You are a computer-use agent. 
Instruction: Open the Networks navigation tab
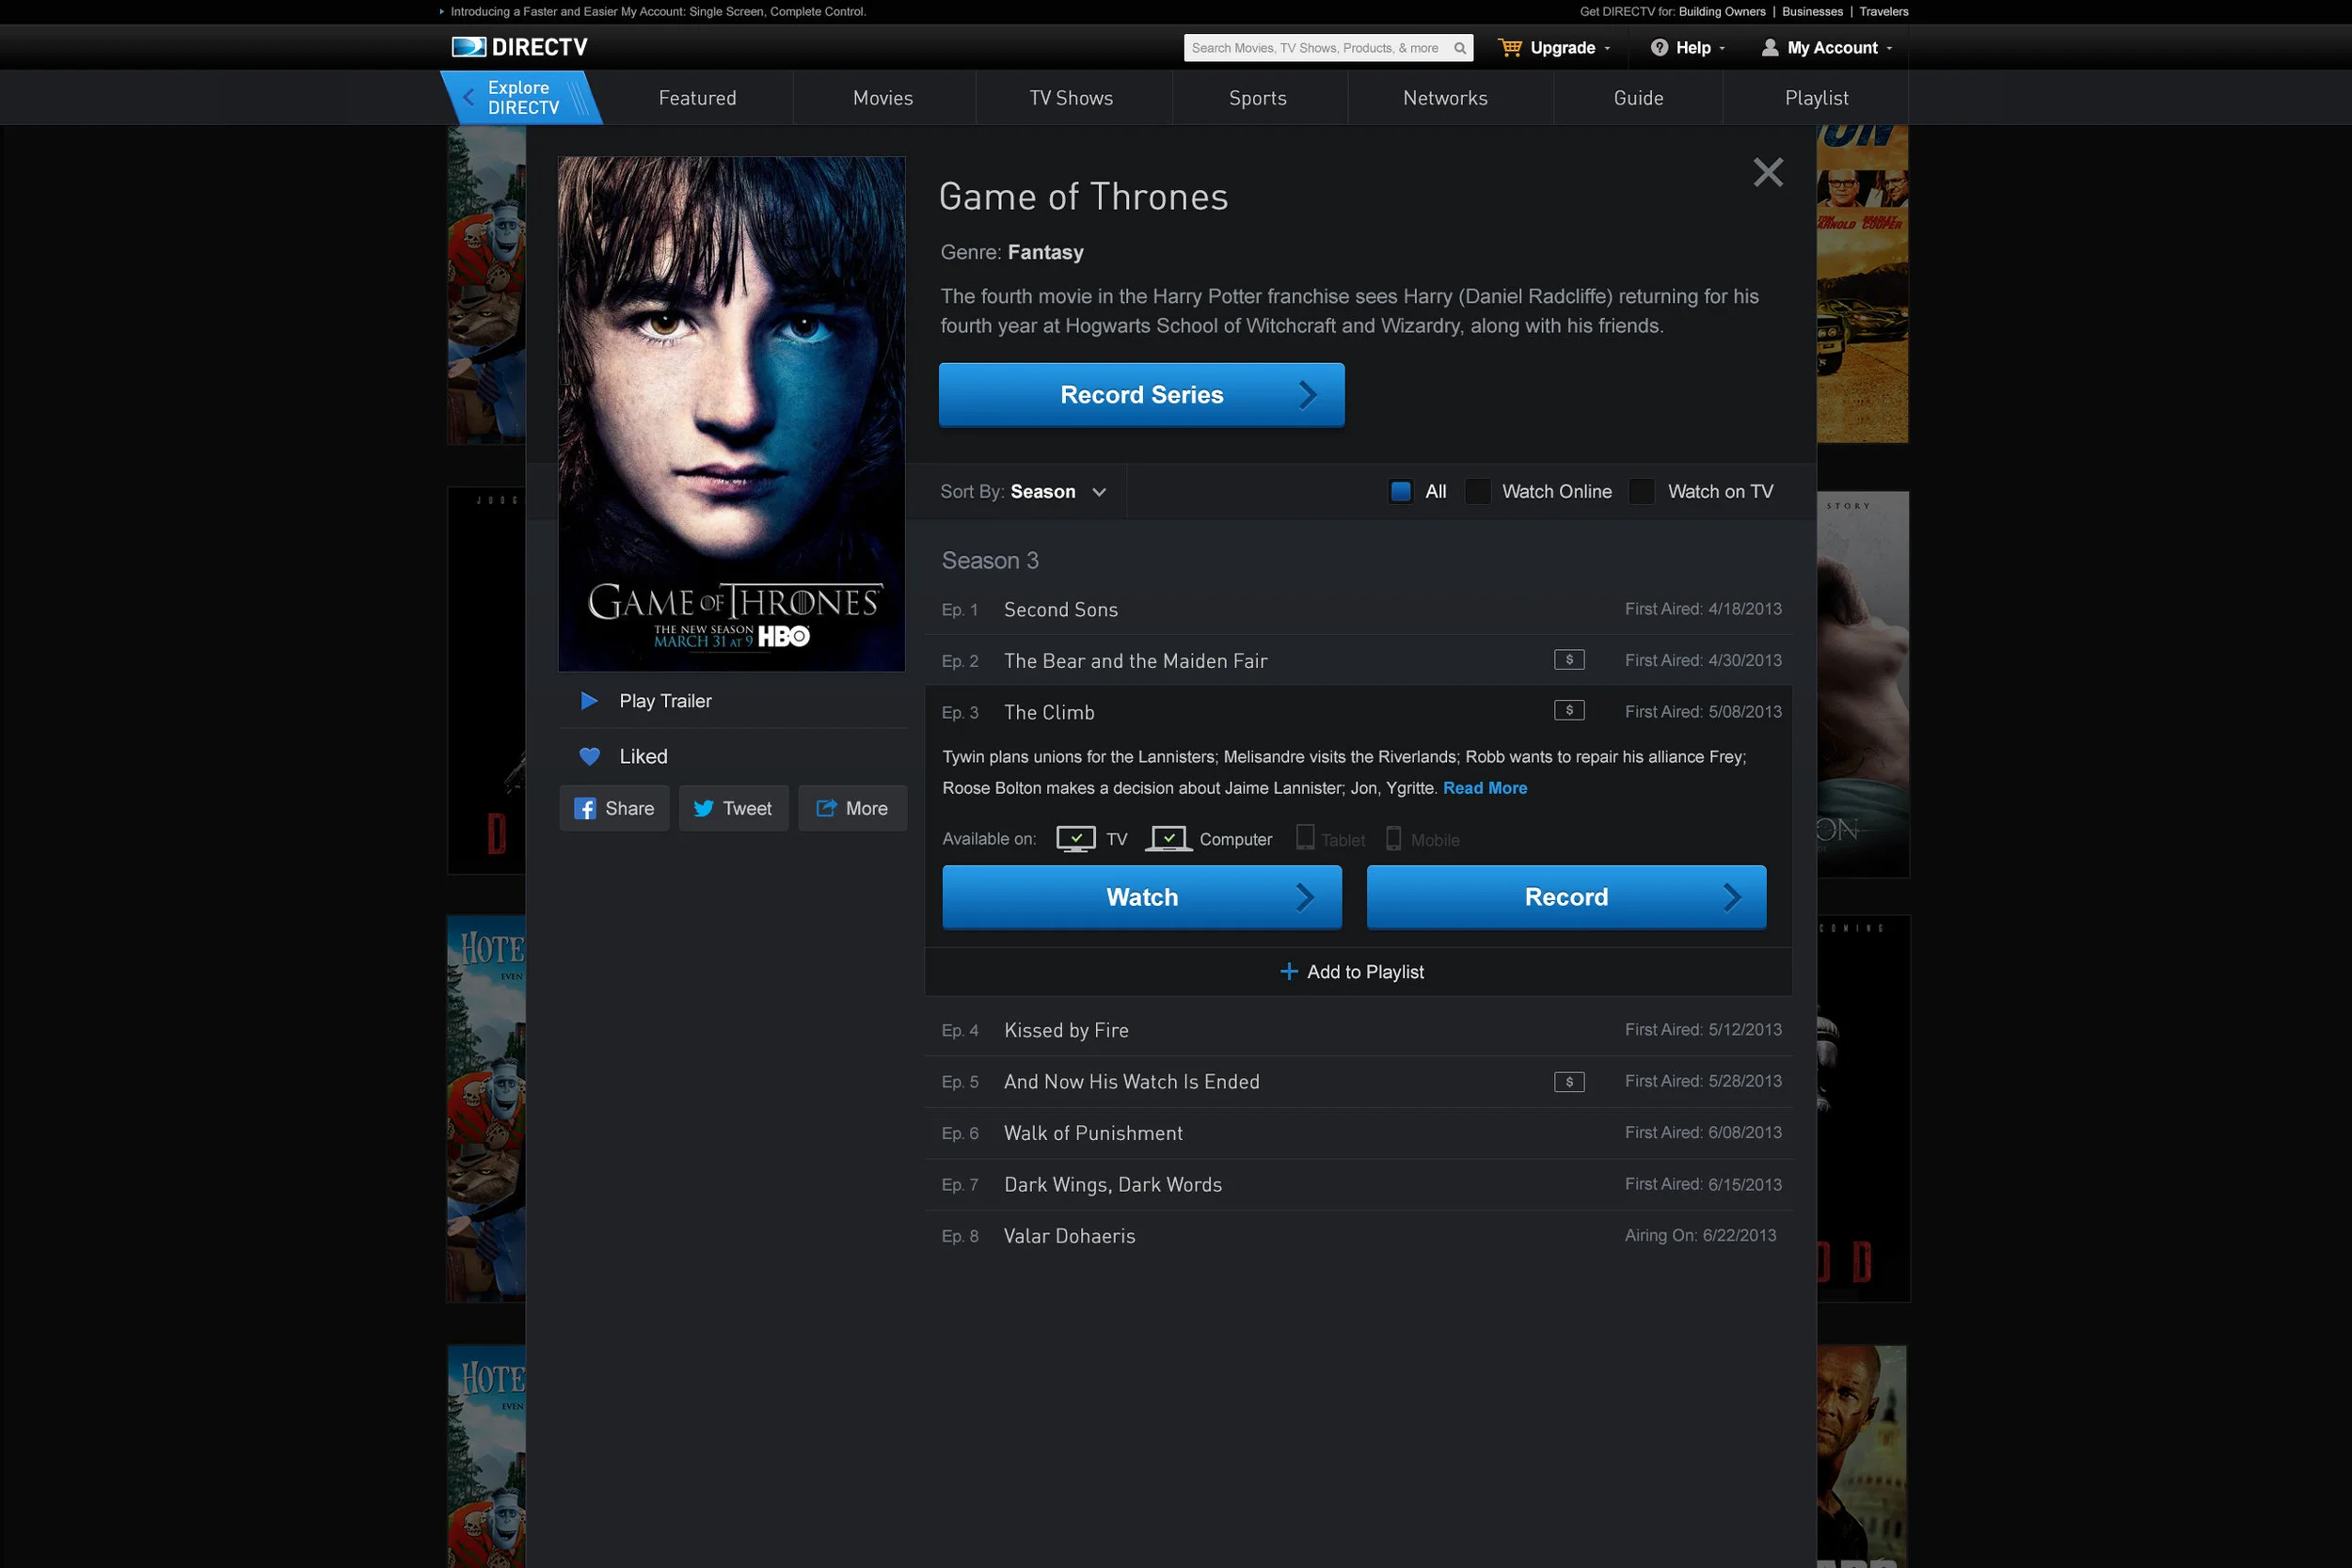1444,98
